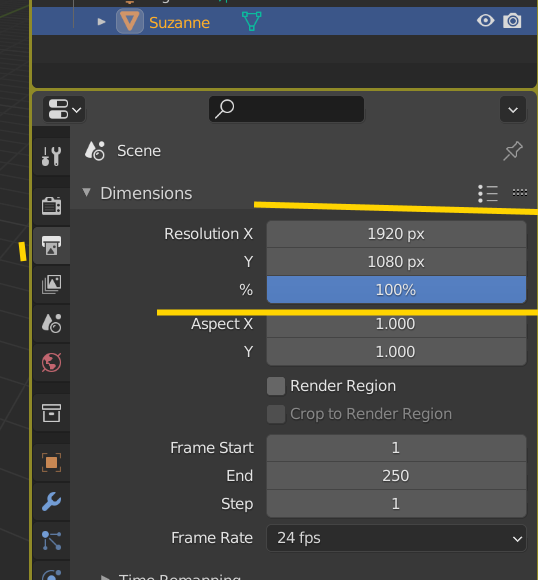Toggle the pin icon beside Scene
This screenshot has width=538, height=580.
[x=513, y=151]
